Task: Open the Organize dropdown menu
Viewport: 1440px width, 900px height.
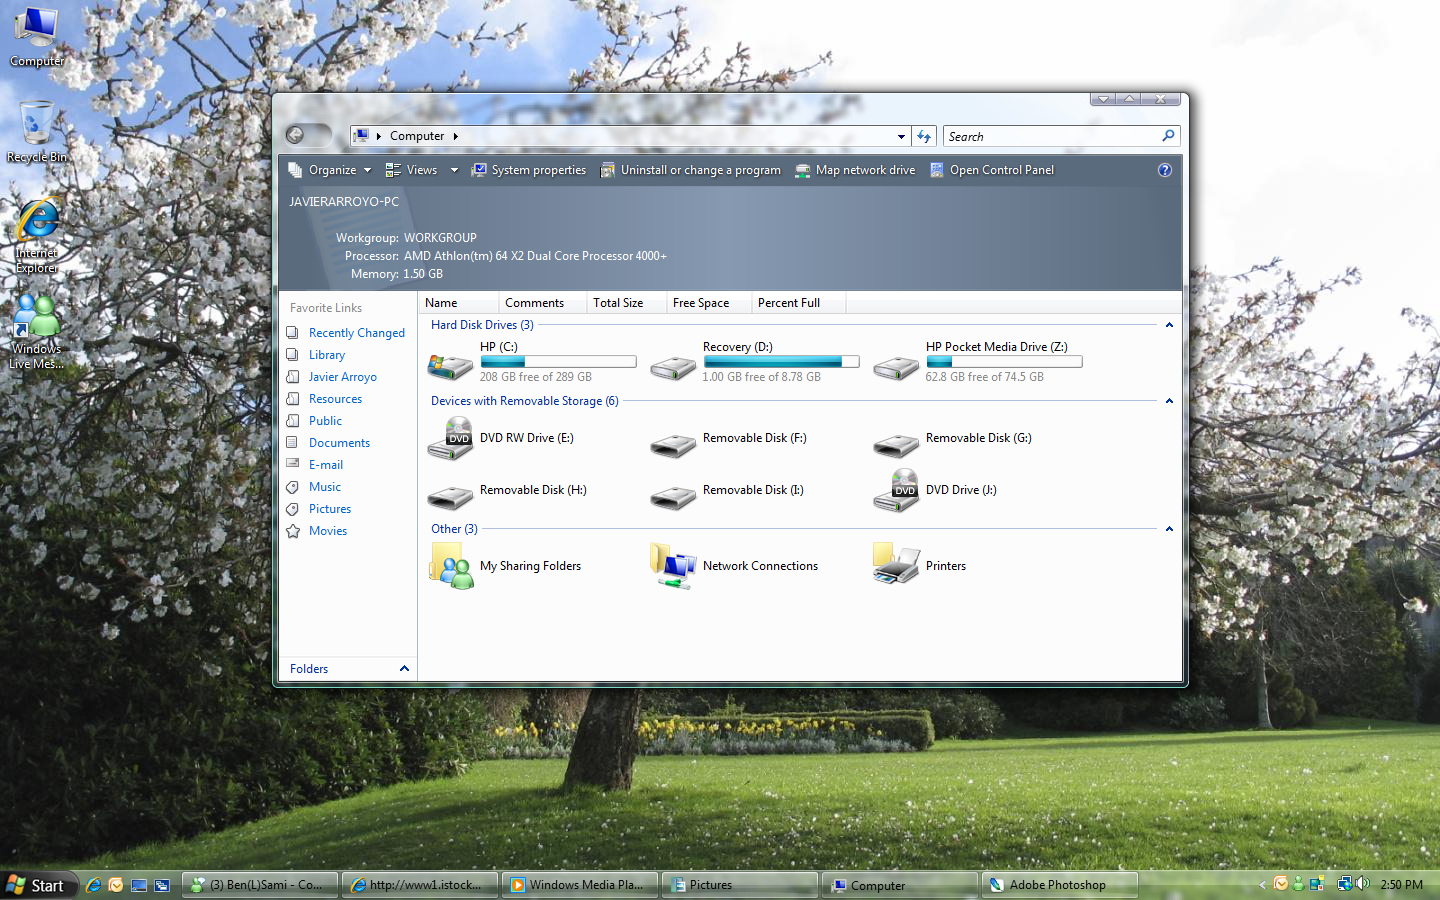Action: tap(330, 170)
